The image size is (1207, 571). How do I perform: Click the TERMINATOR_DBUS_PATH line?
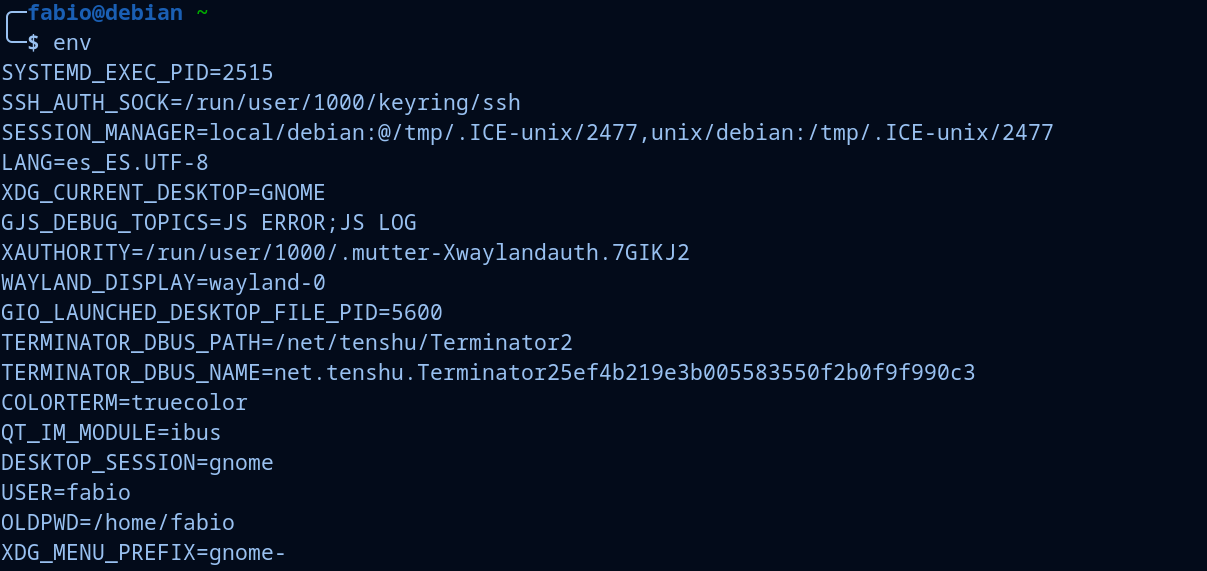click(287, 343)
